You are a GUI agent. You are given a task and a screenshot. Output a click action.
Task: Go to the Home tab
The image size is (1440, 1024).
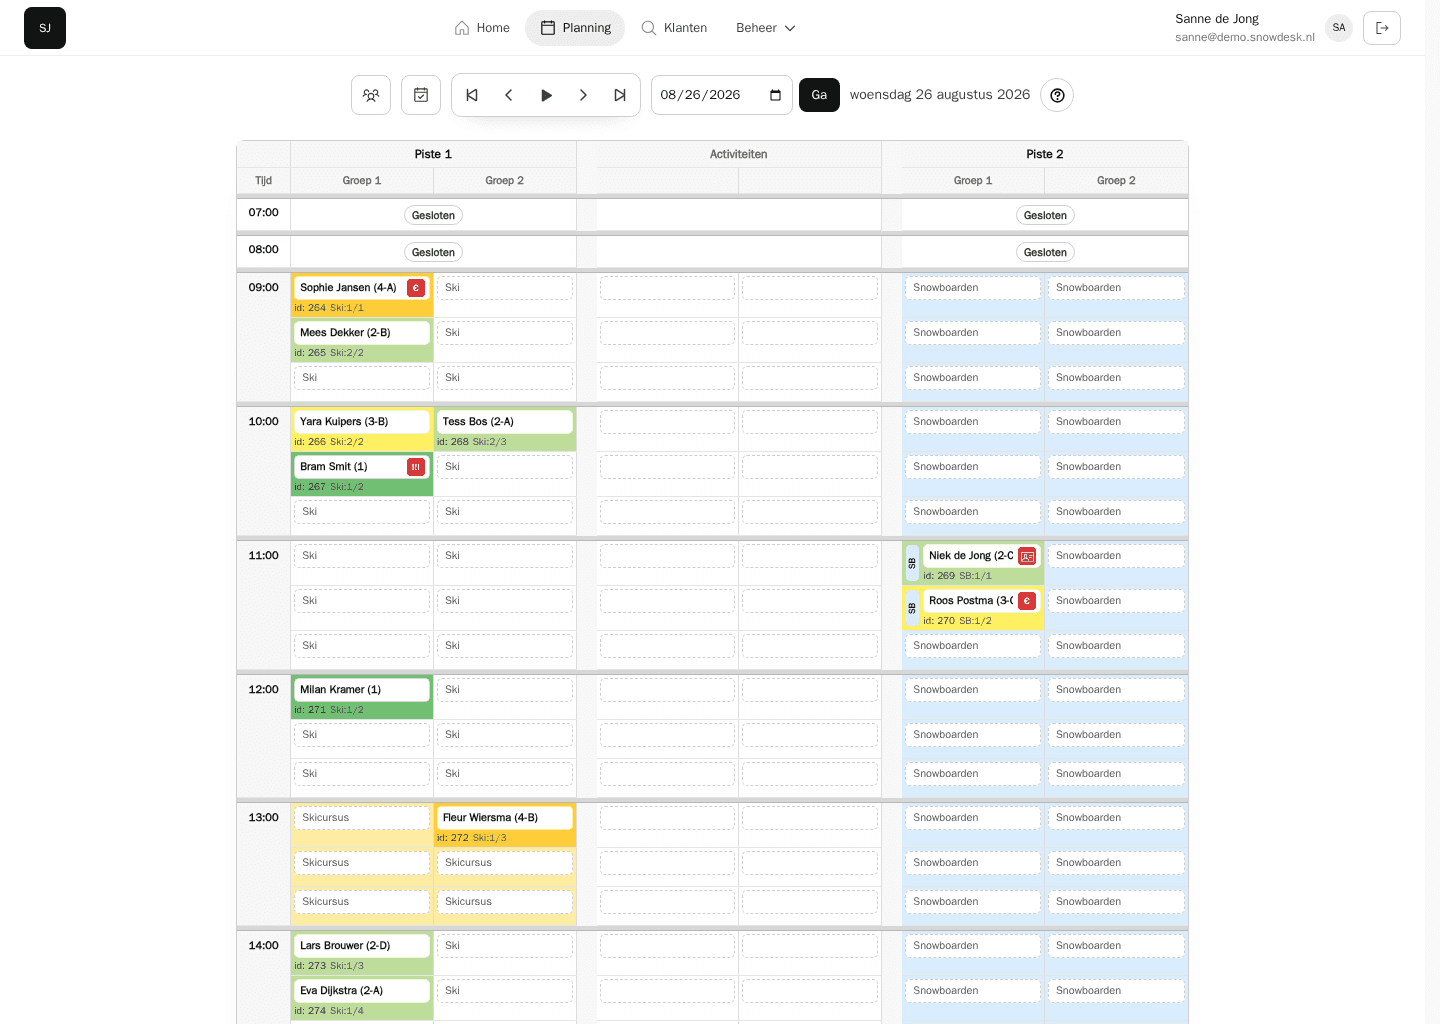482,28
